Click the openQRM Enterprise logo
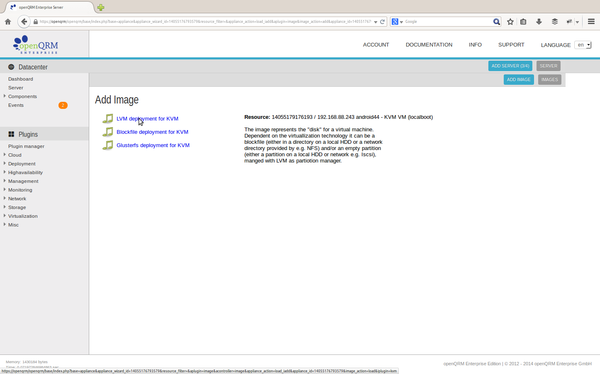The width and height of the screenshot is (600, 374). pyautogui.click(x=35, y=45)
